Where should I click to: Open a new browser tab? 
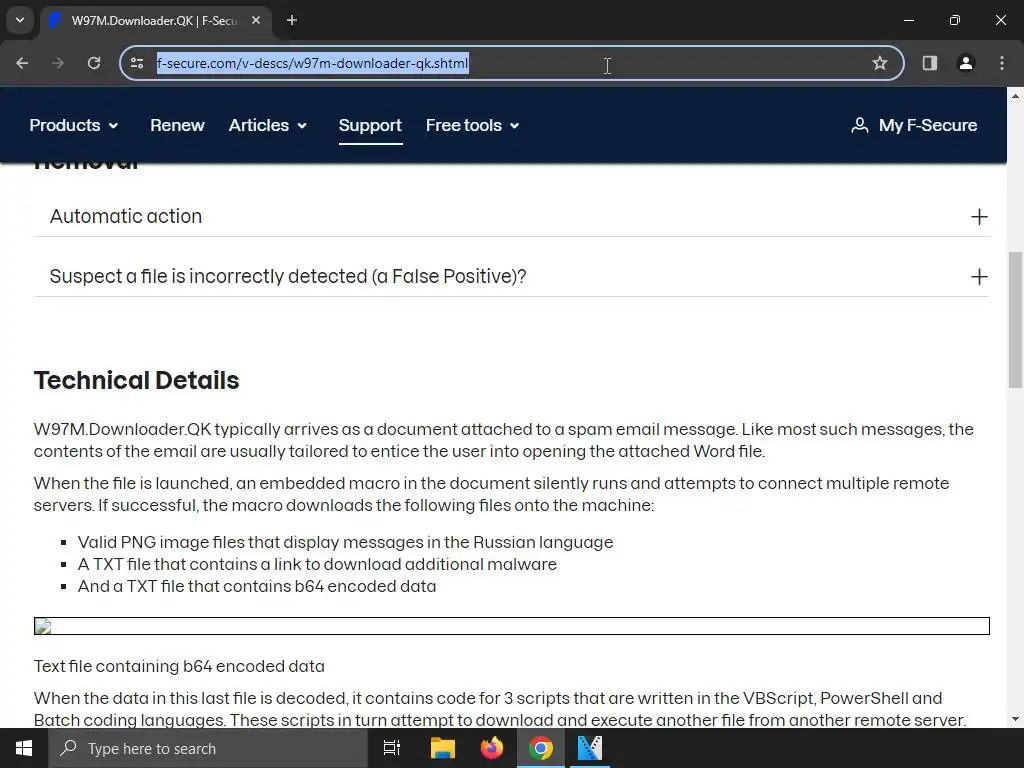tap(292, 20)
